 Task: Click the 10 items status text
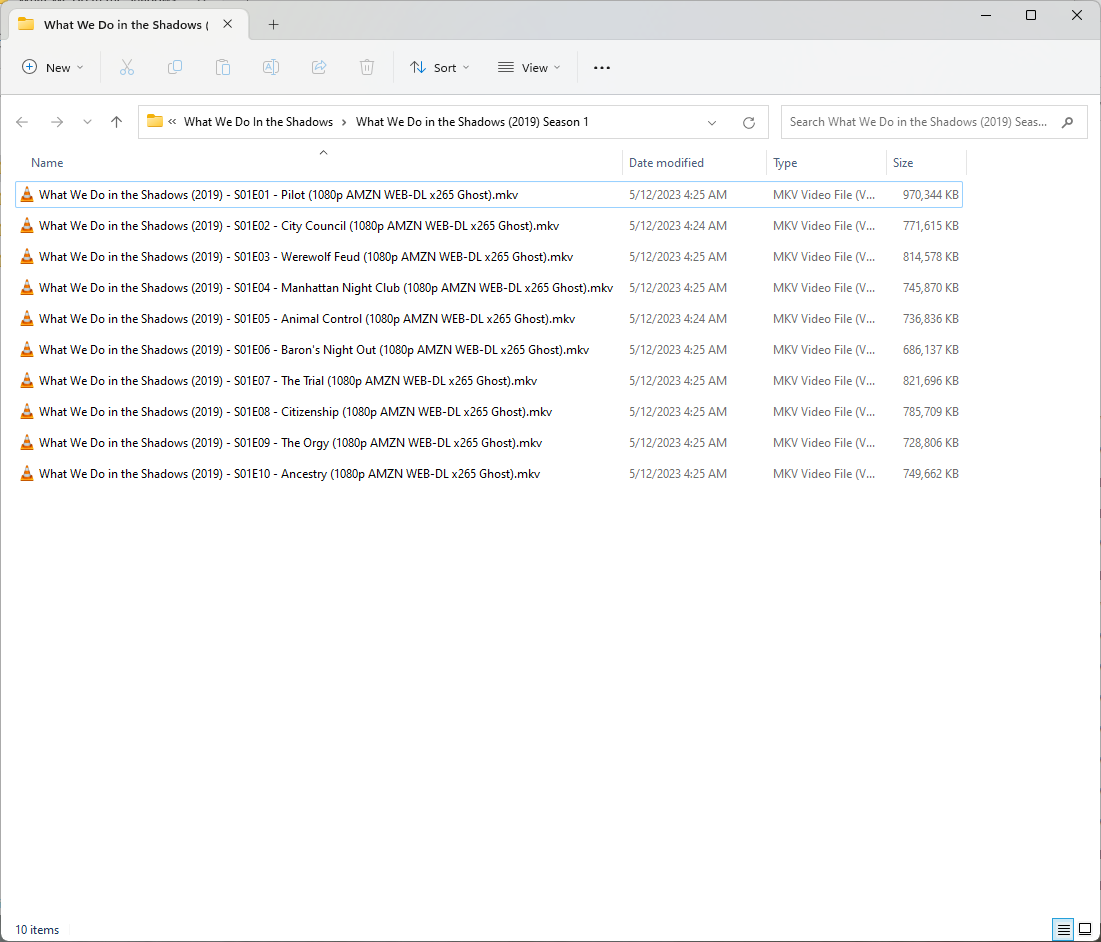tap(37, 929)
